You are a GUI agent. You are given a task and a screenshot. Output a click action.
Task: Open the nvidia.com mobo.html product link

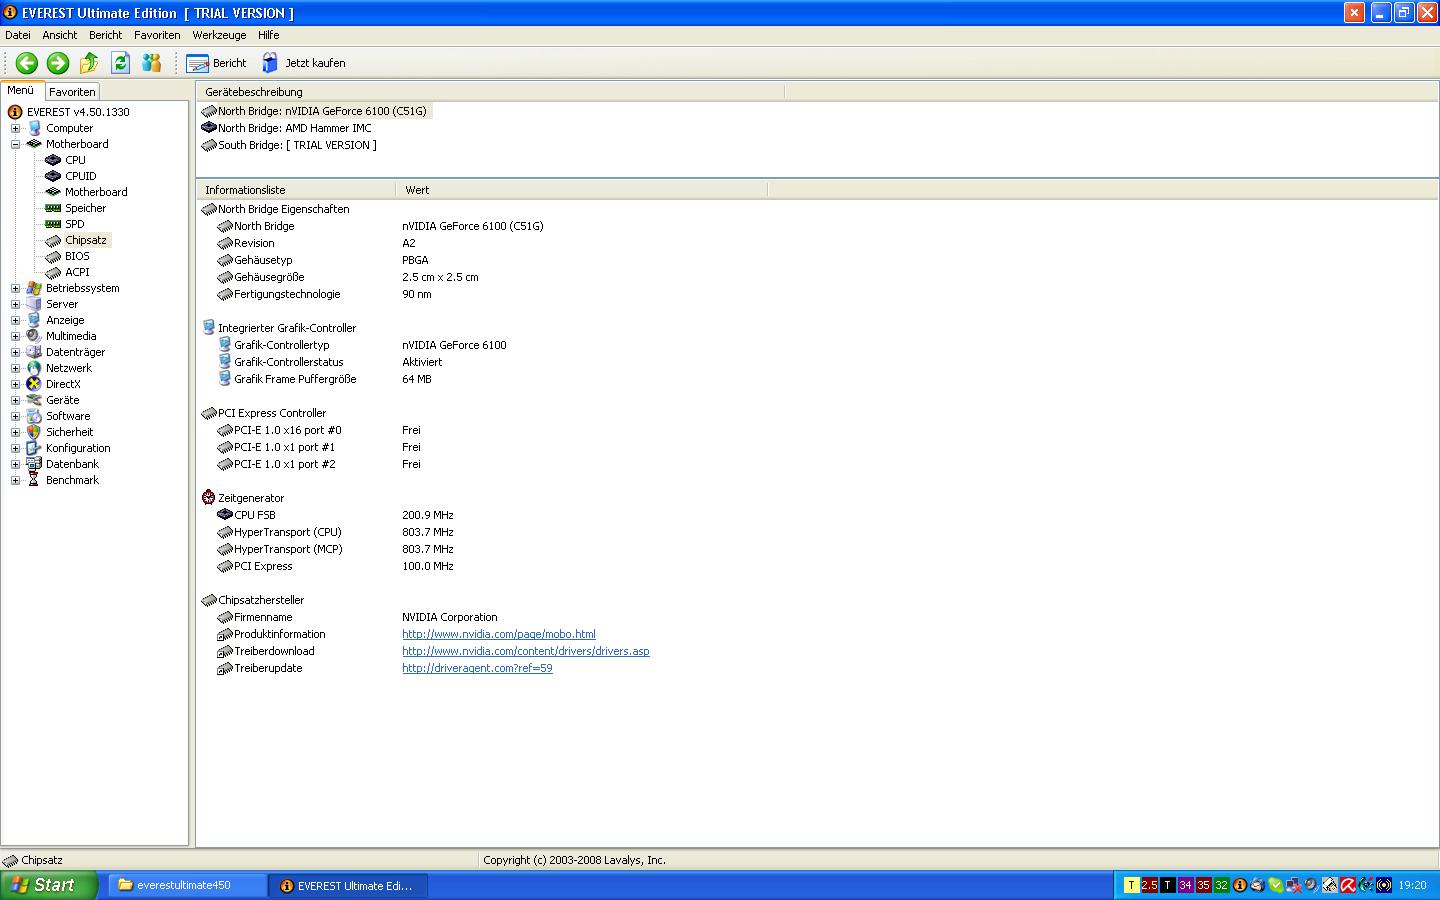(x=499, y=634)
